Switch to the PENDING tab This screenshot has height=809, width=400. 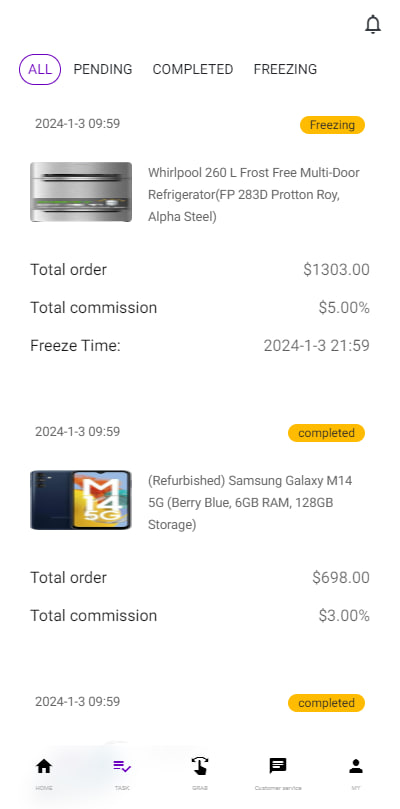(103, 69)
